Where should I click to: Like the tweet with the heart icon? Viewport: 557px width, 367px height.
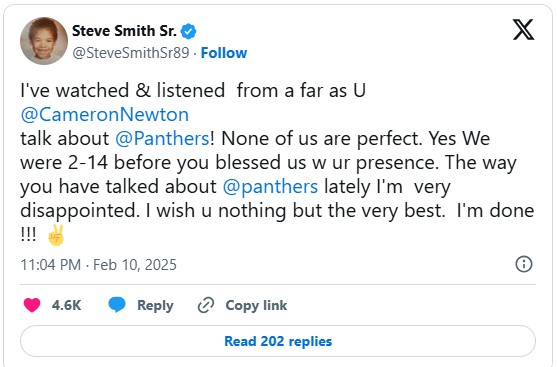(x=32, y=305)
